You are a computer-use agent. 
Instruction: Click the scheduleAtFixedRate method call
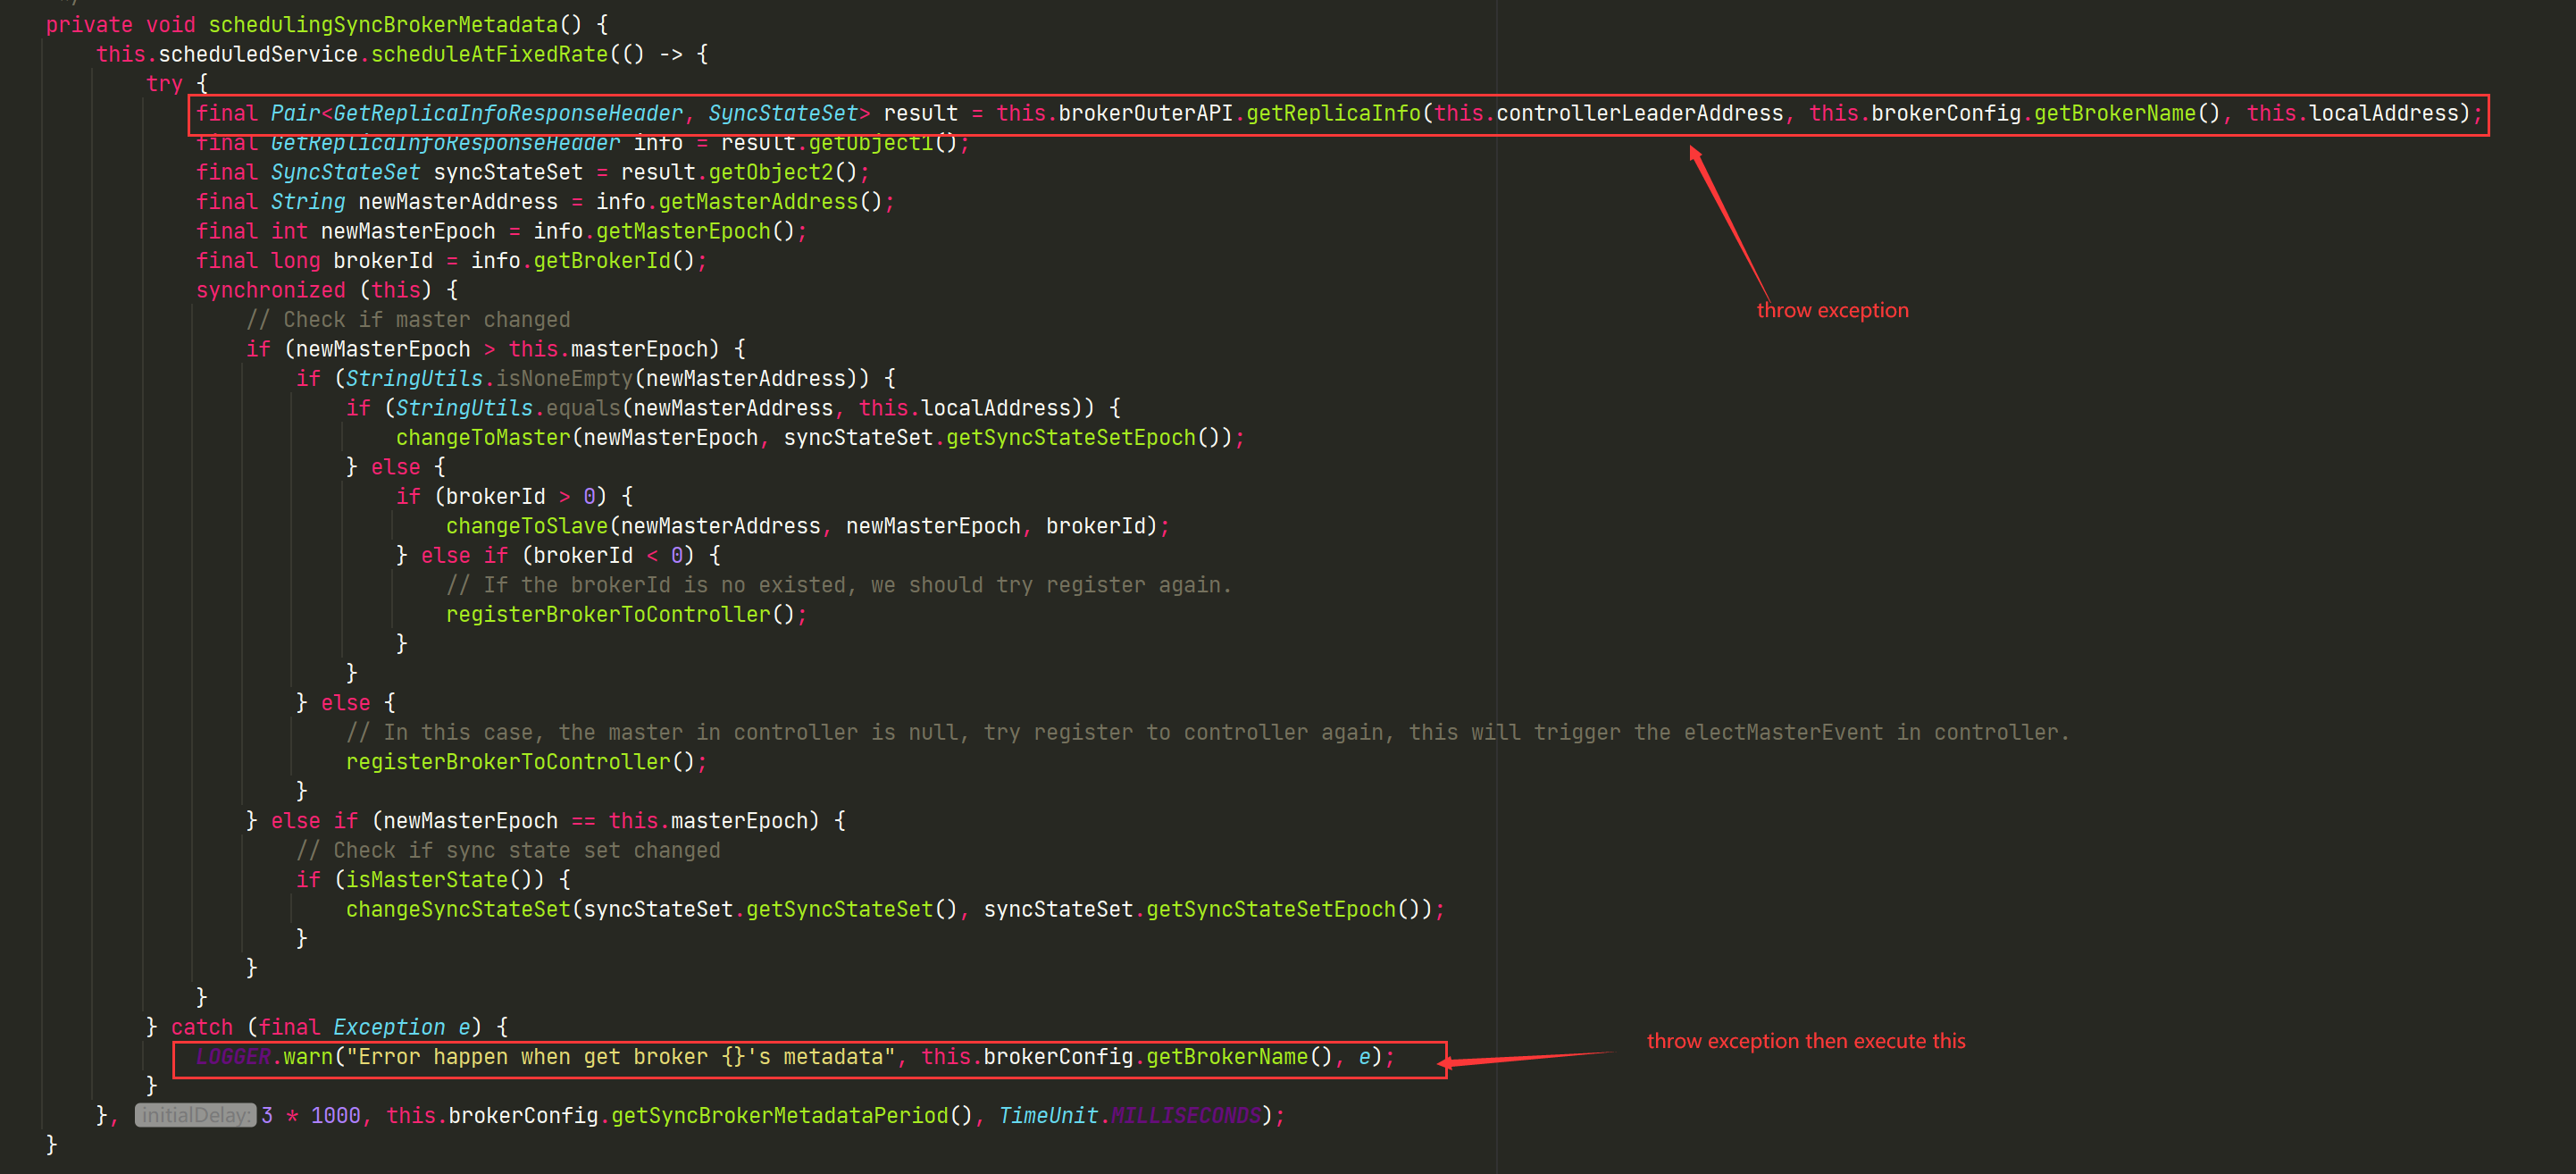489,54
